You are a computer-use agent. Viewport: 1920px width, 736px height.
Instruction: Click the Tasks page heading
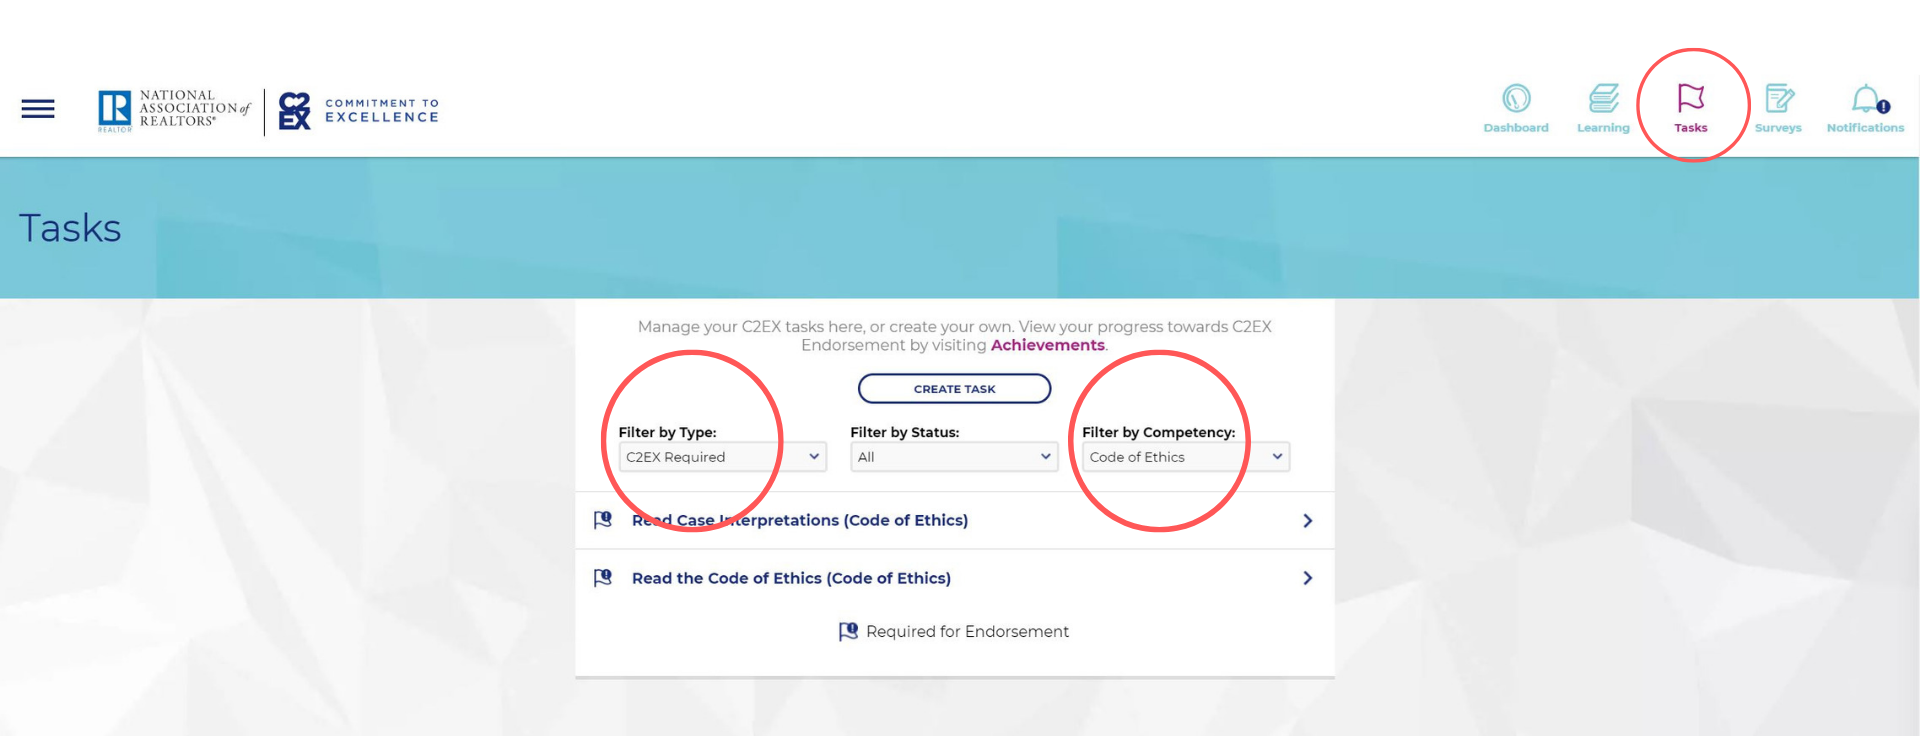click(70, 228)
